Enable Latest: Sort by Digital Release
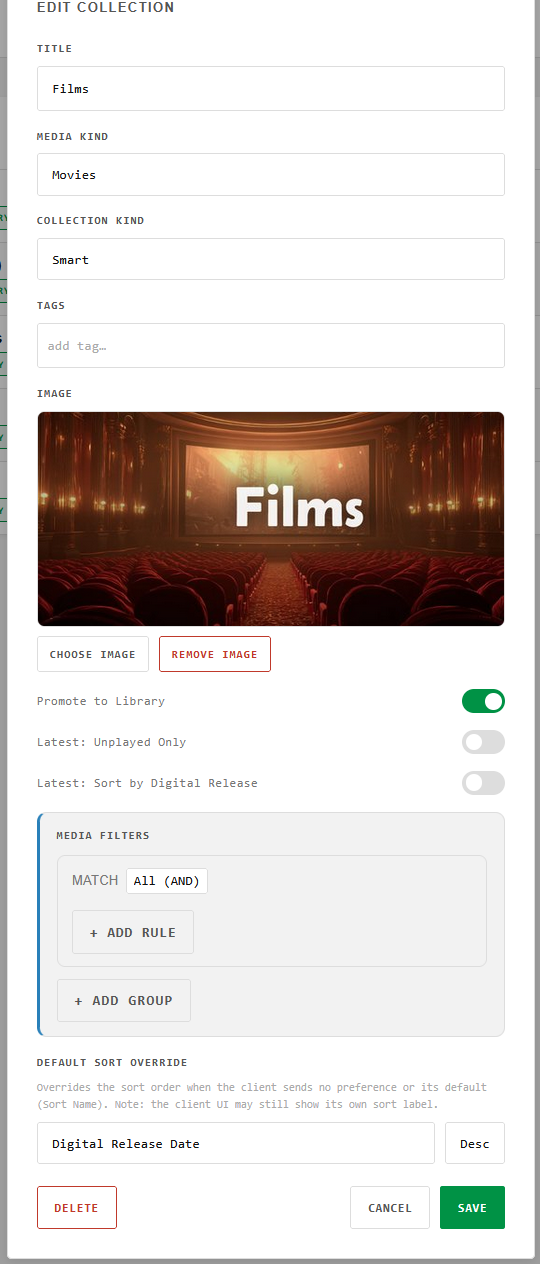This screenshot has width=540, height=1264. pyautogui.click(x=483, y=783)
